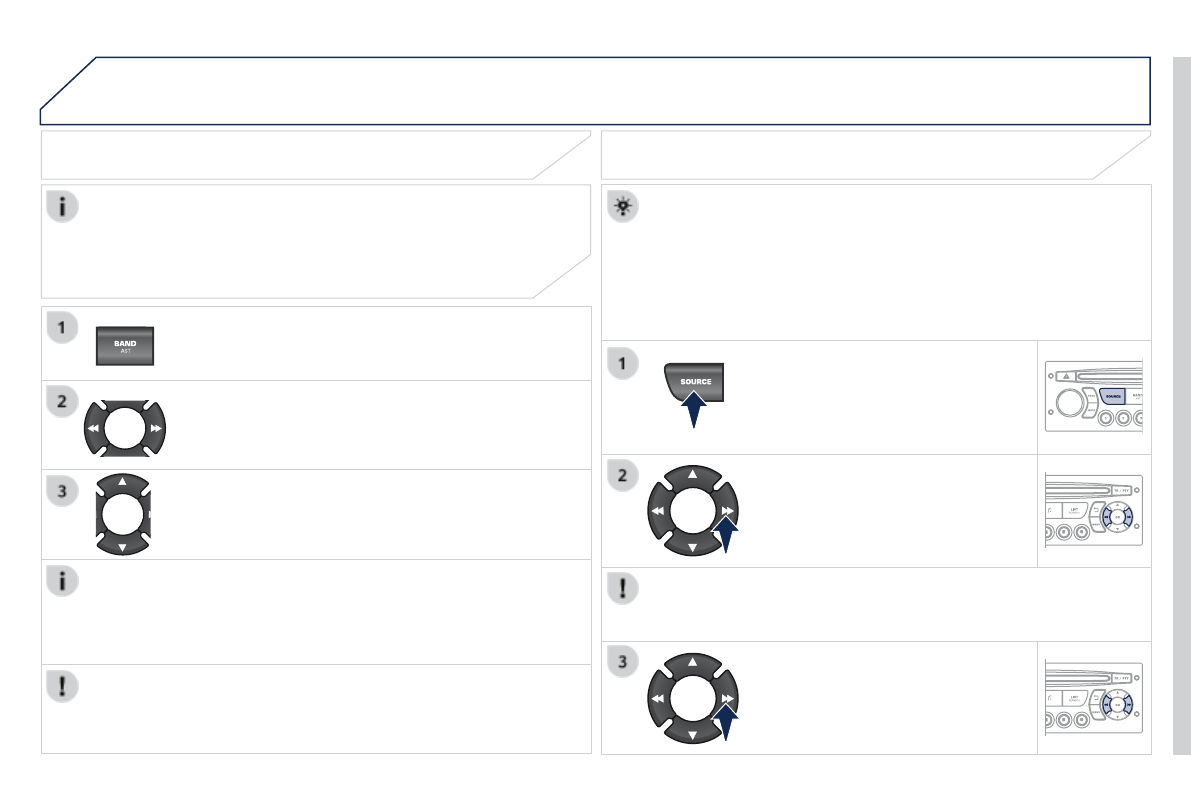Open radio panel thumbnail with SOURCE highlighted
The image size is (1191, 794).
click(x=1094, y=397)
